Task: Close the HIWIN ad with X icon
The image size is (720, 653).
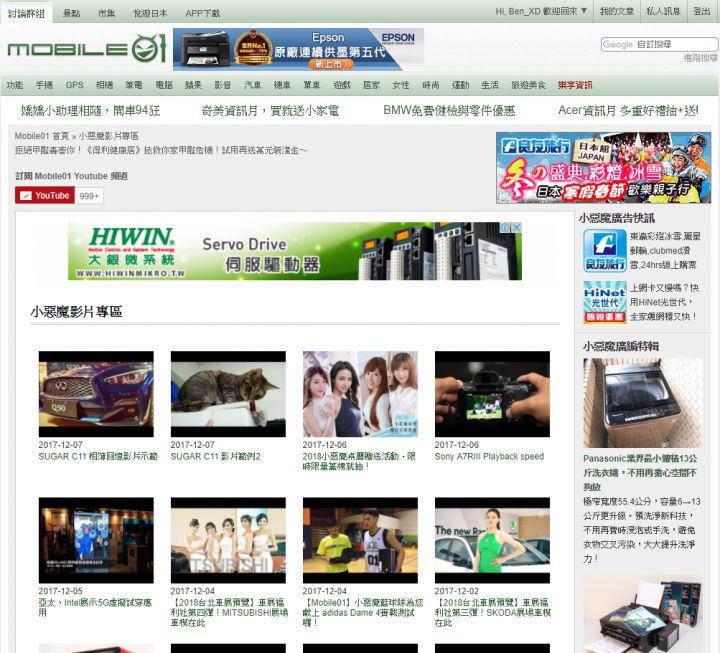Action: pos(517,227)
